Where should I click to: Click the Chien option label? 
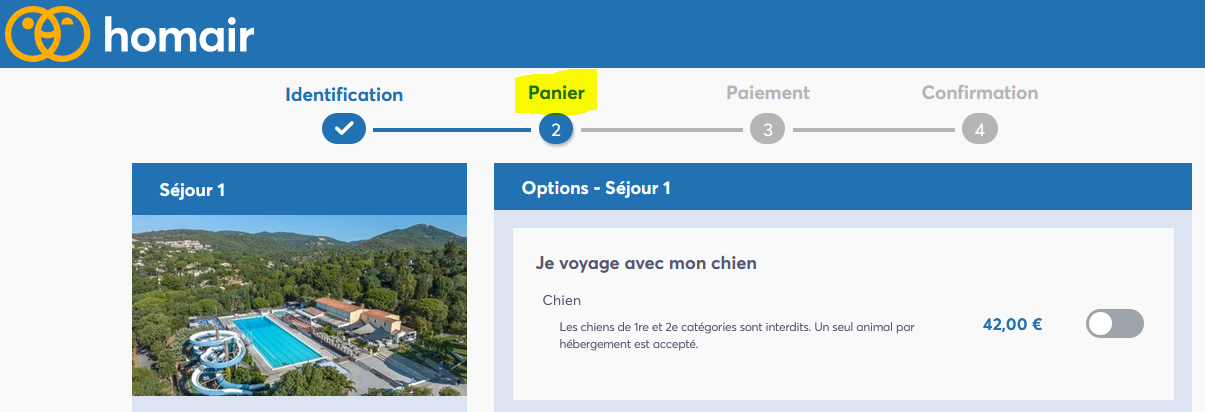tap(562, 300)
